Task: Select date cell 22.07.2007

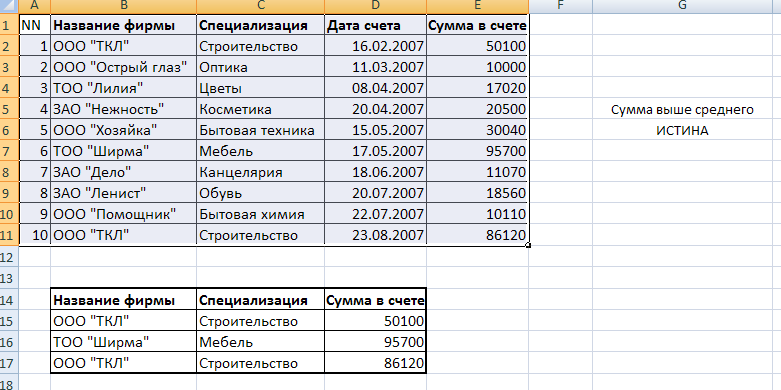Action: 376,214
